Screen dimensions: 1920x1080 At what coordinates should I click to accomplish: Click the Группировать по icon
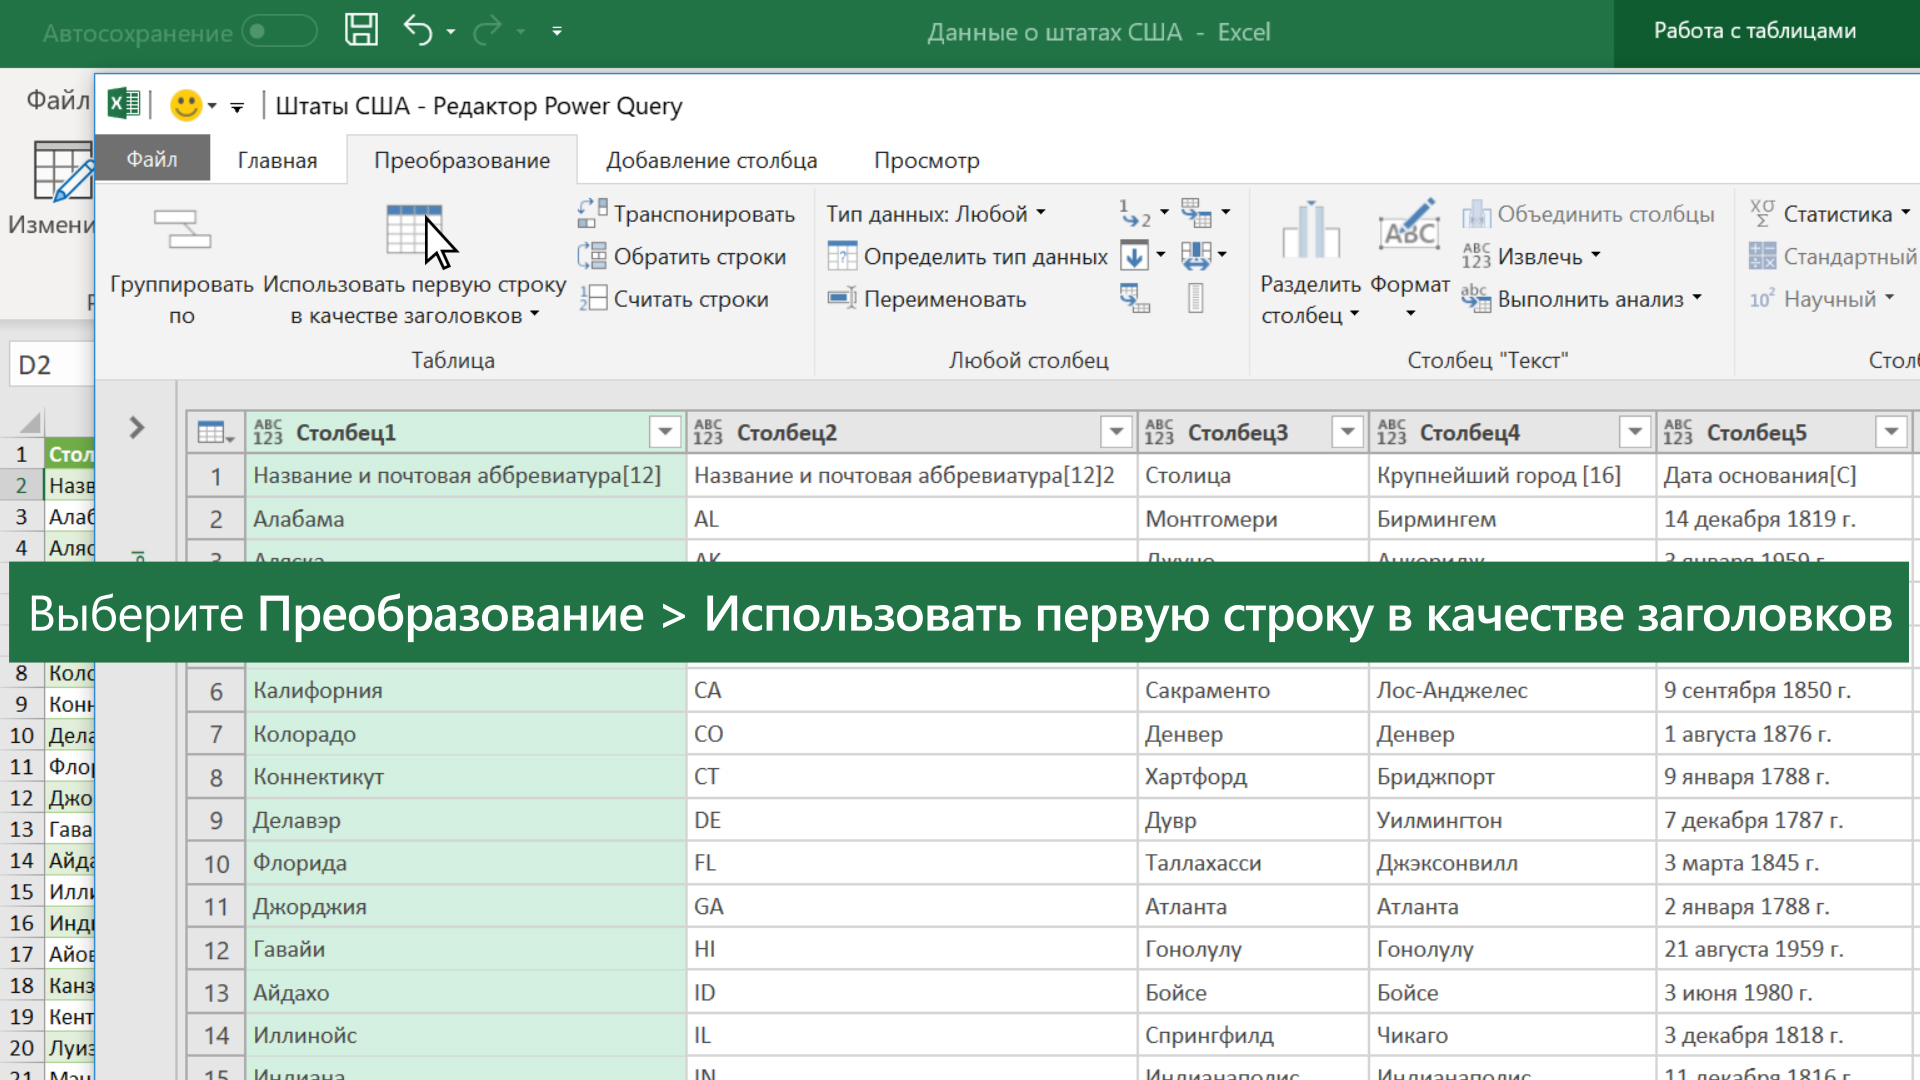[182, 229]
